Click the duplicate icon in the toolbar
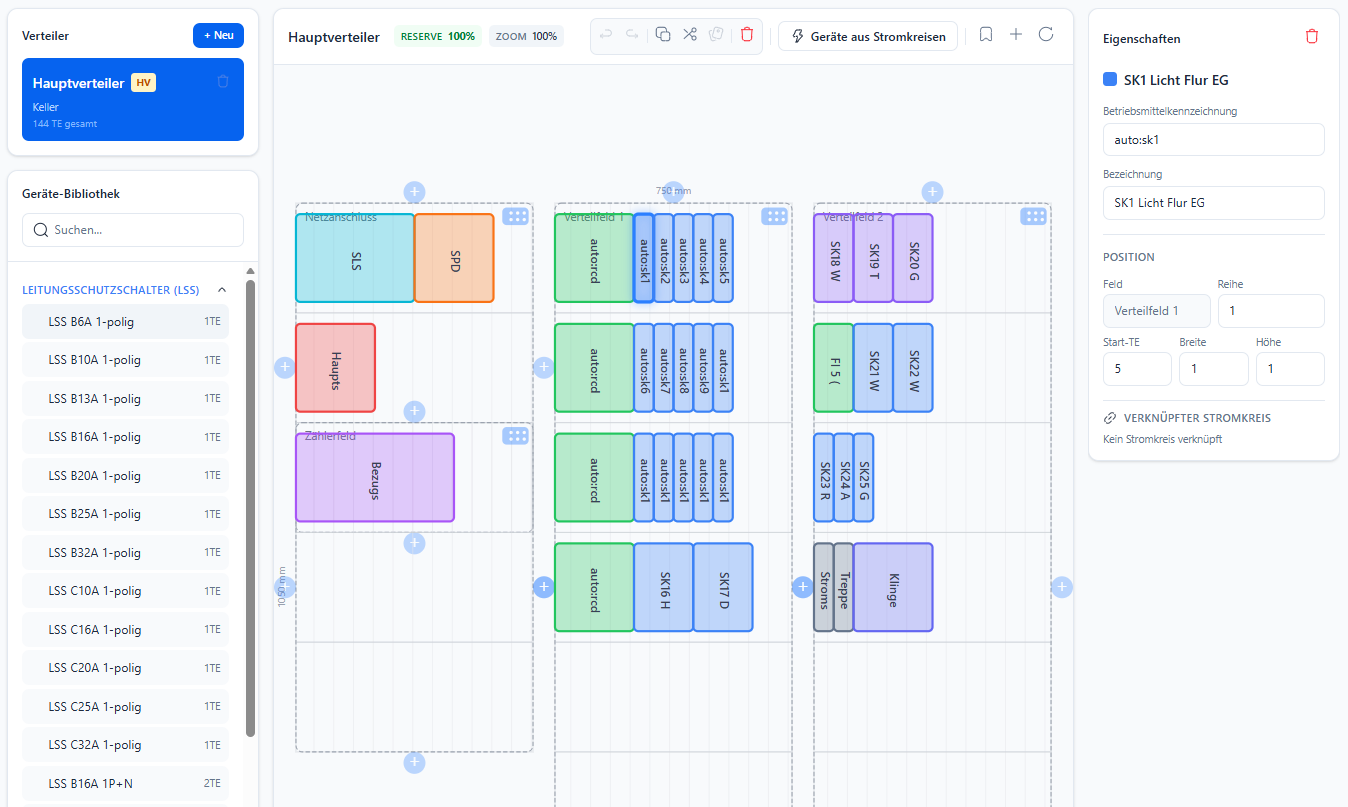The width and height of the screenshot is (1348, 807). [662, 33]
